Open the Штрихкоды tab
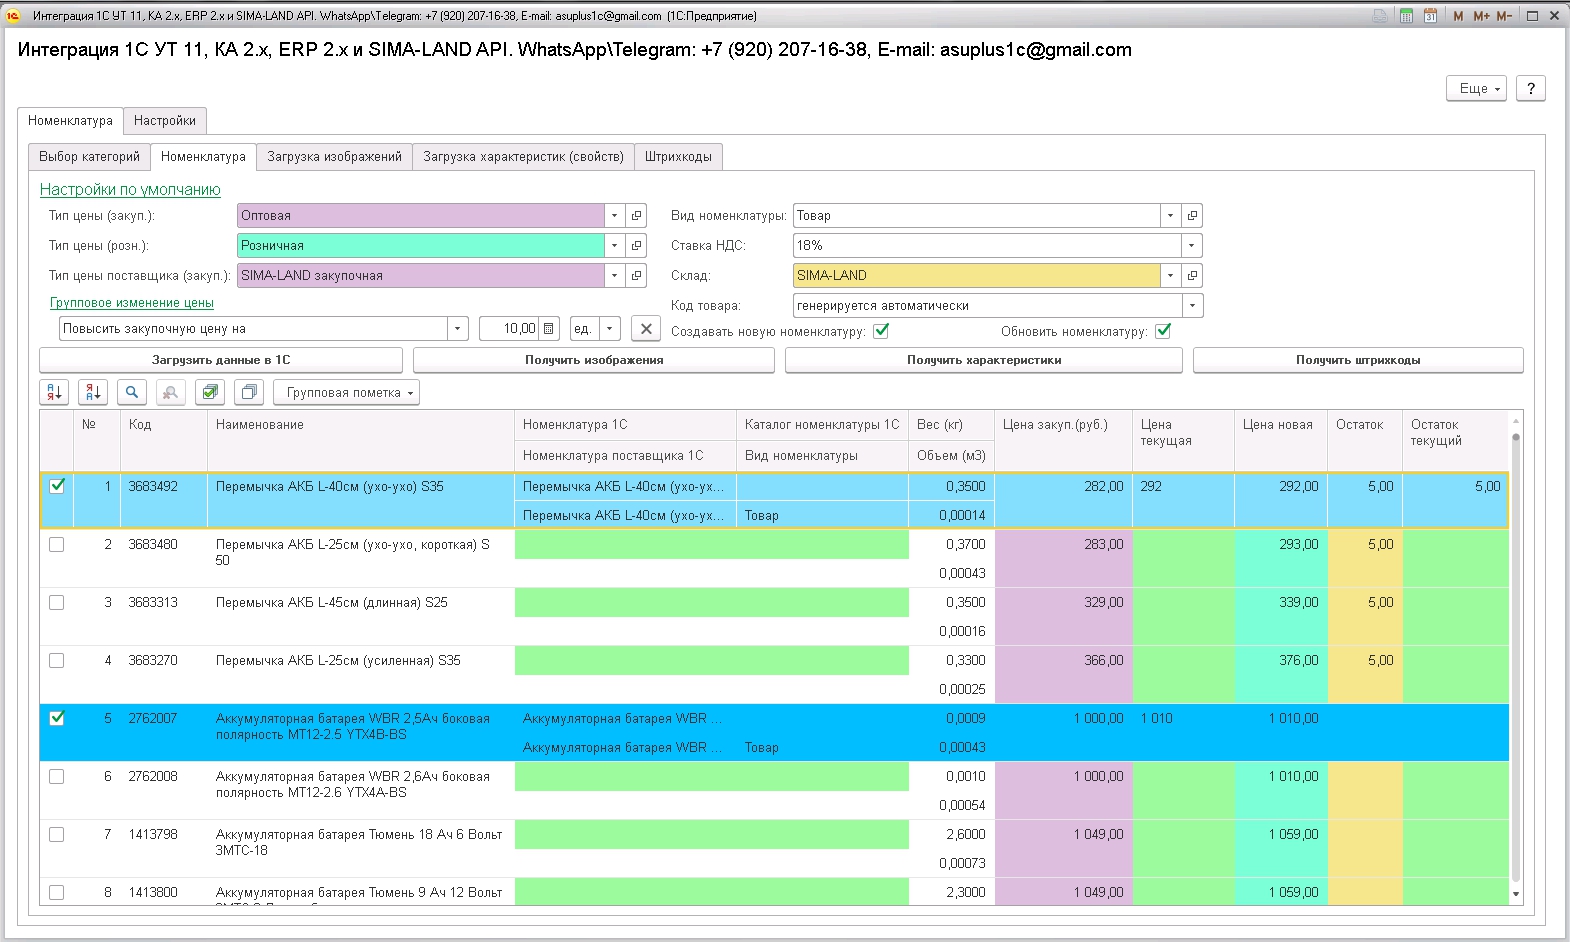 pos(678,157)
